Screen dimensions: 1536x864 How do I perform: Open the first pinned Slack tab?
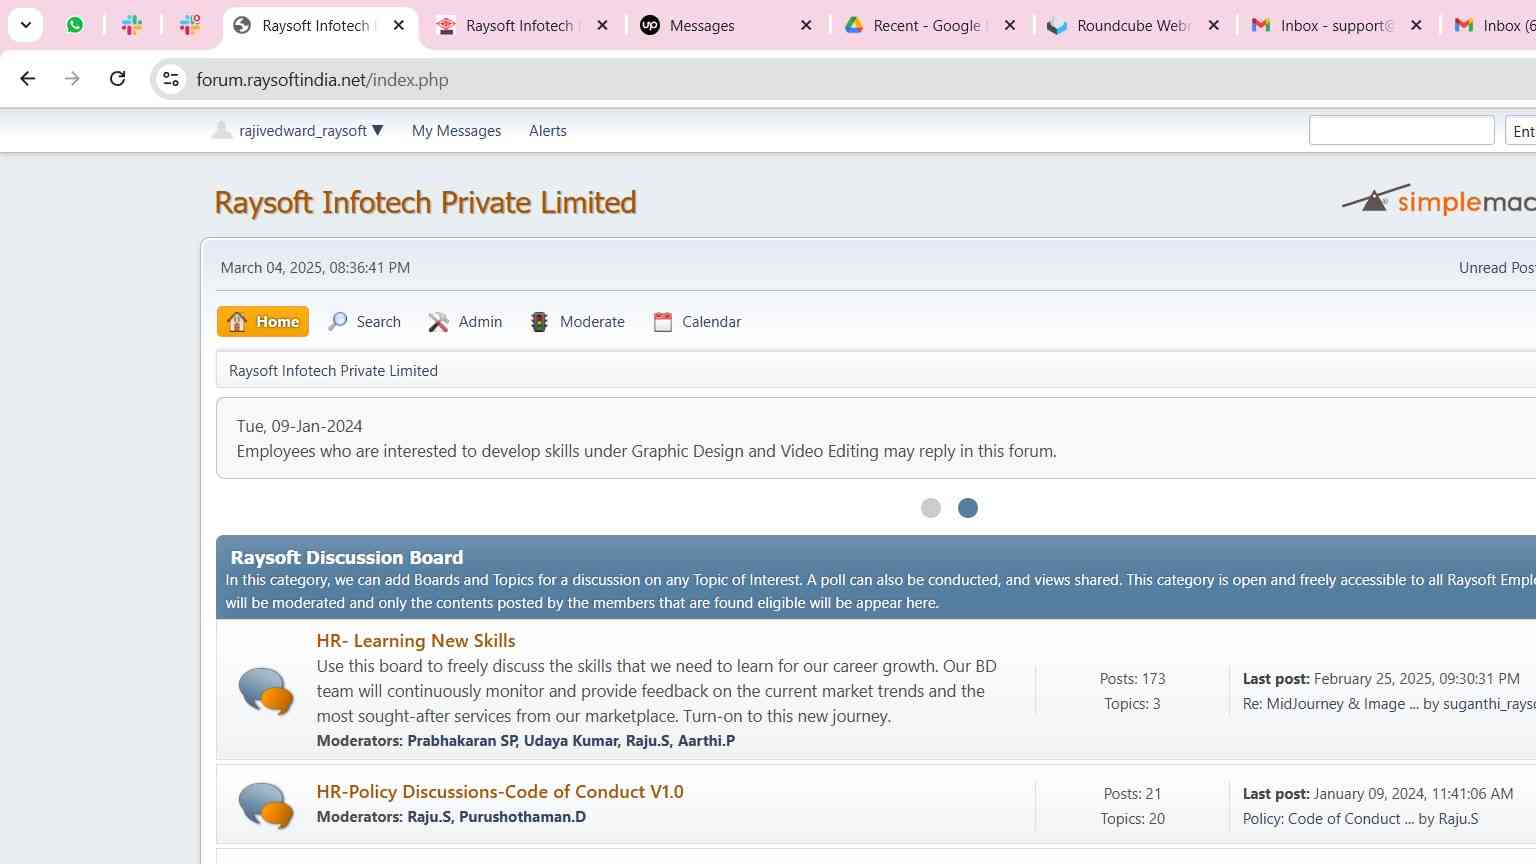click(132, 25)
